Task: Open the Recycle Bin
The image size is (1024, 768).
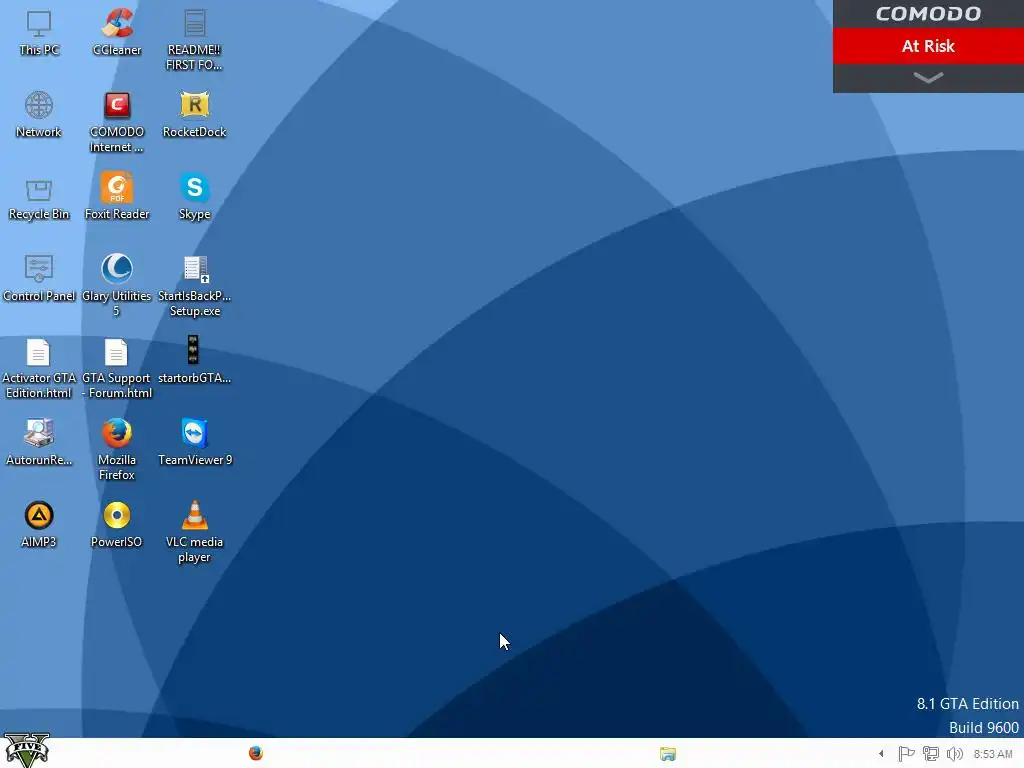Action: pyautogui.click(x=39, y=199)
